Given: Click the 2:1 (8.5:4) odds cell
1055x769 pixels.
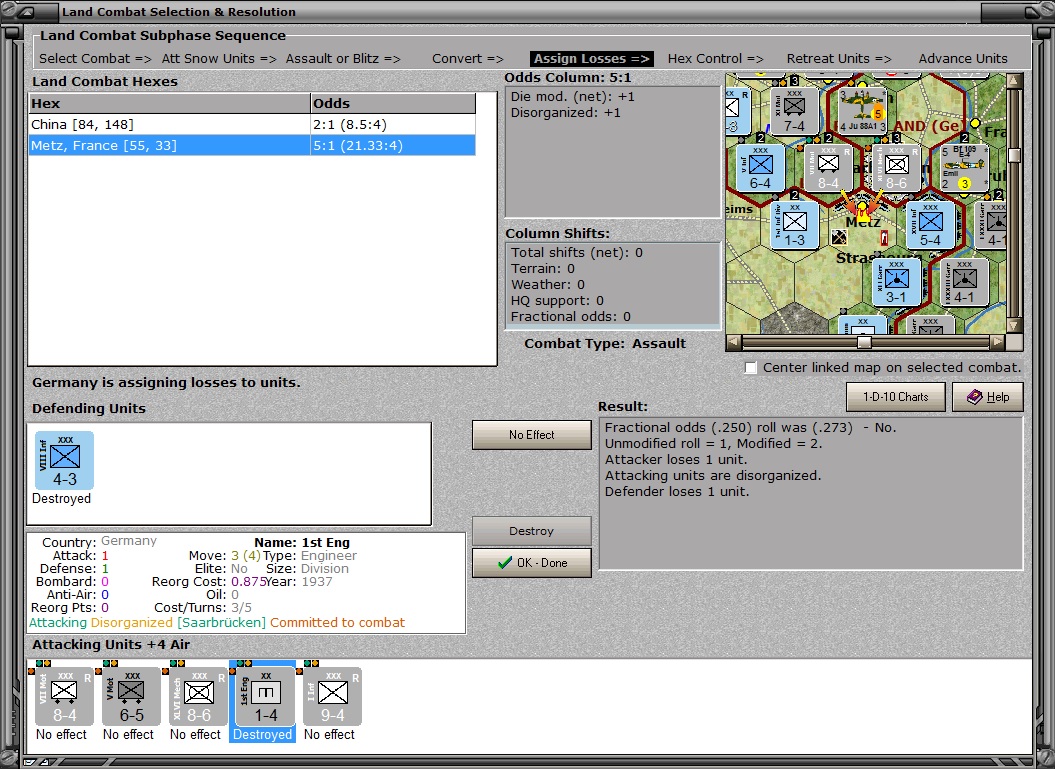Looking at the screenshot, I should pos(393,124).
